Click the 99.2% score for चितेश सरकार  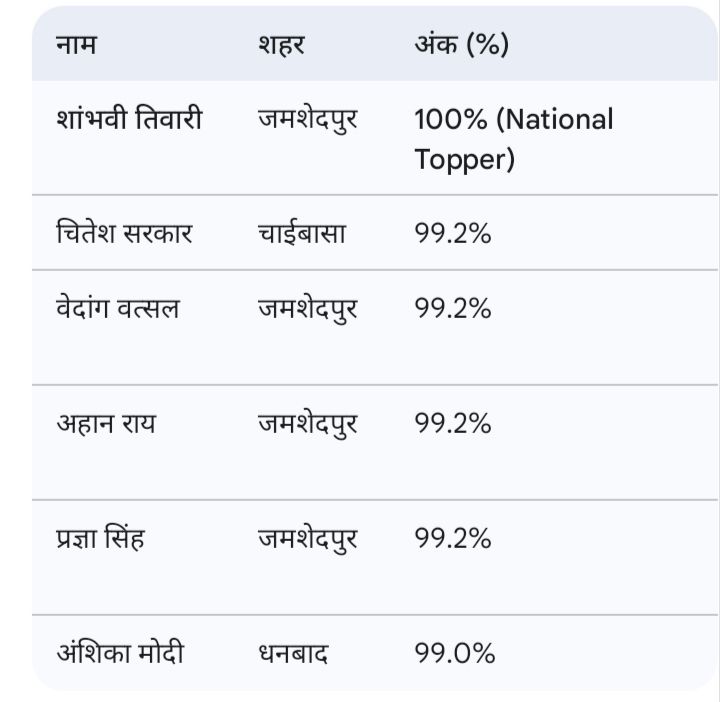tap(453, 233)
